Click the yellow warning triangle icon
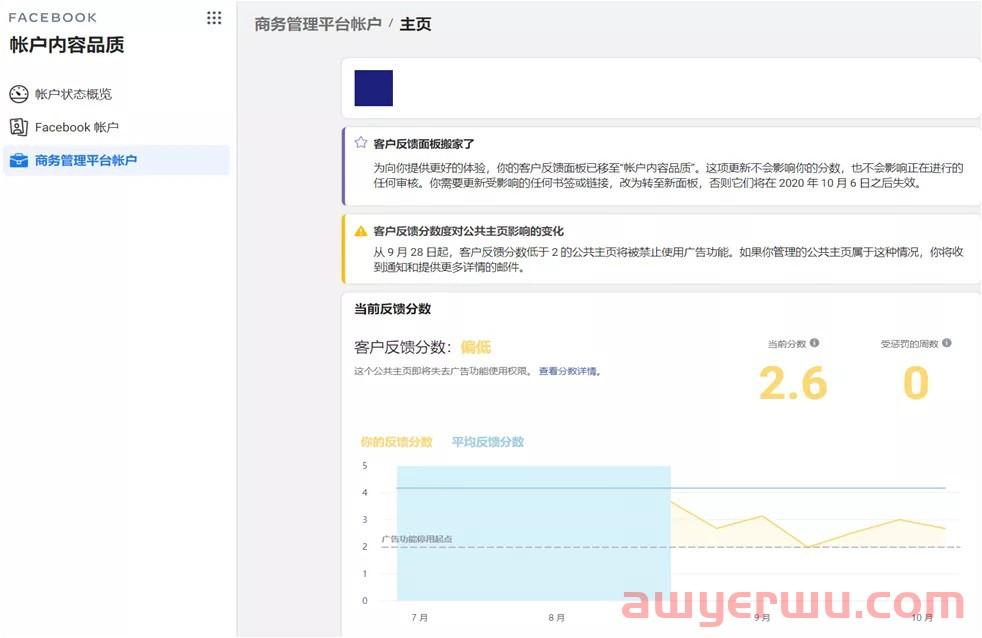The image size is (982, 638). pyautogui.click(x=361, y=230)
